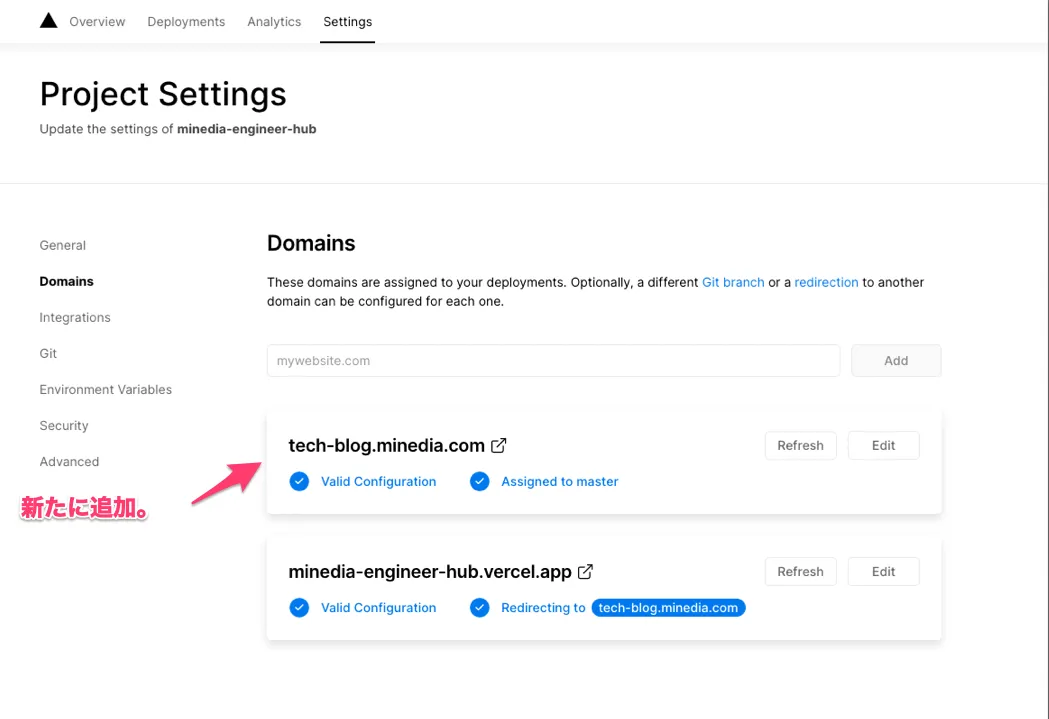
Task: Open external link icon beside tech-blog.minedia.com
Action: pyautogui.click(x=499, y=446)
